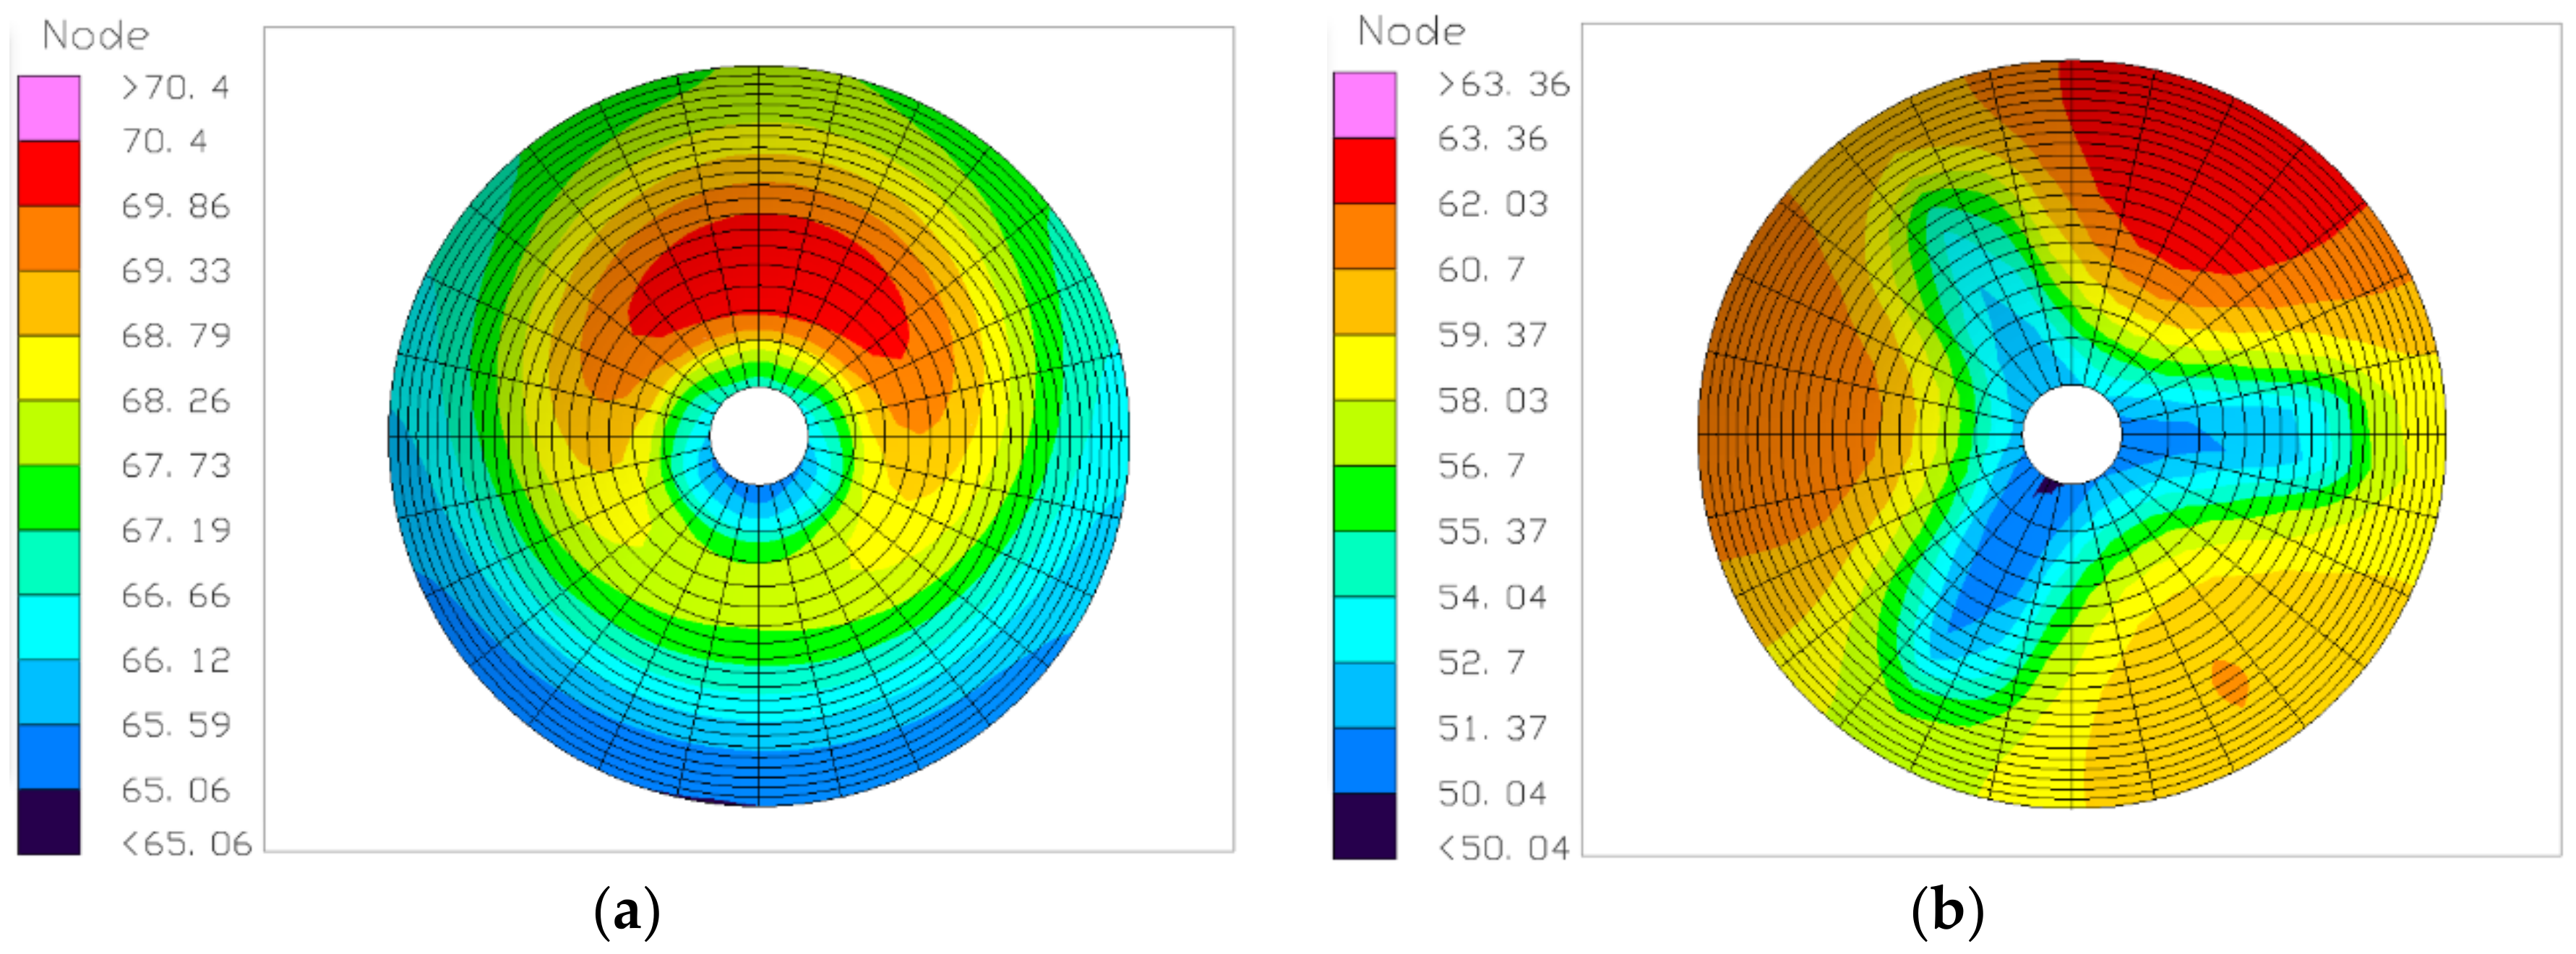The width and height of the screenshot is (2576, 954).
Task: Click the dark navy <65.06 legend swatch
Action: point(48,821)
